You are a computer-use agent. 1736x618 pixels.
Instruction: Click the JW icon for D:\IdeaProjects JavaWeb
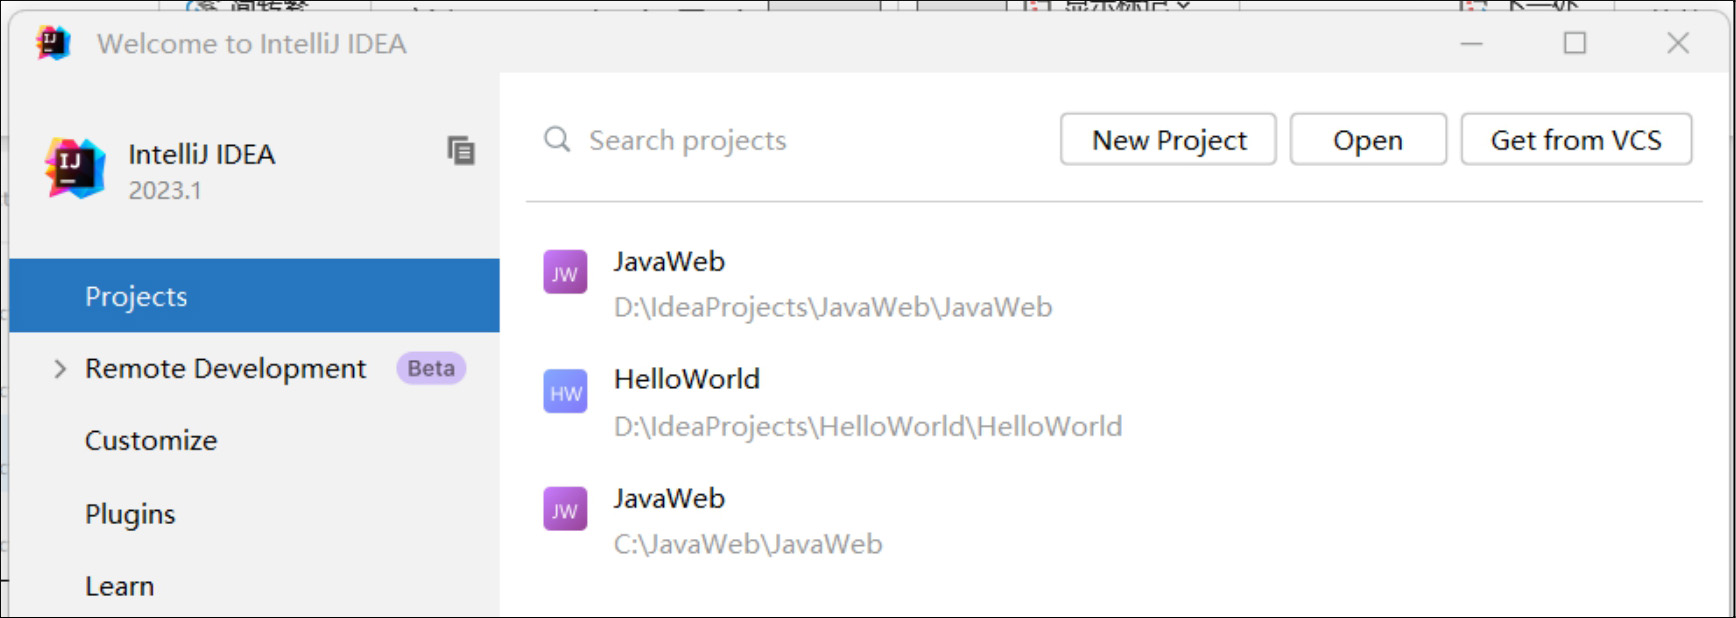(565, 273)
